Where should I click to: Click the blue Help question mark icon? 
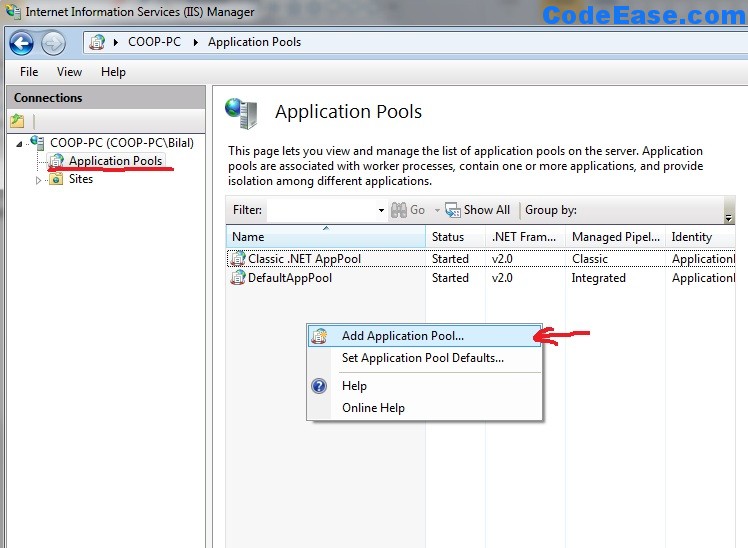[x=319, y=386]
